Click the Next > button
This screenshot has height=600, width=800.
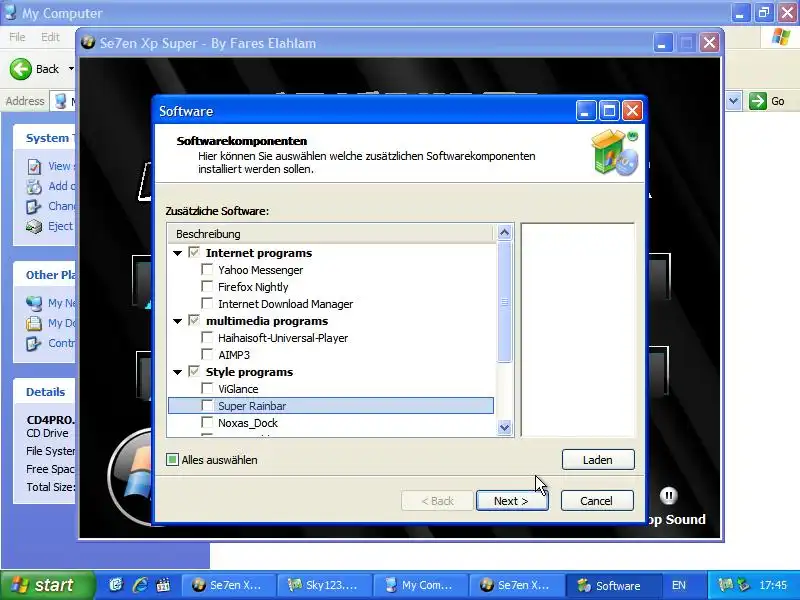click(512, 501)
